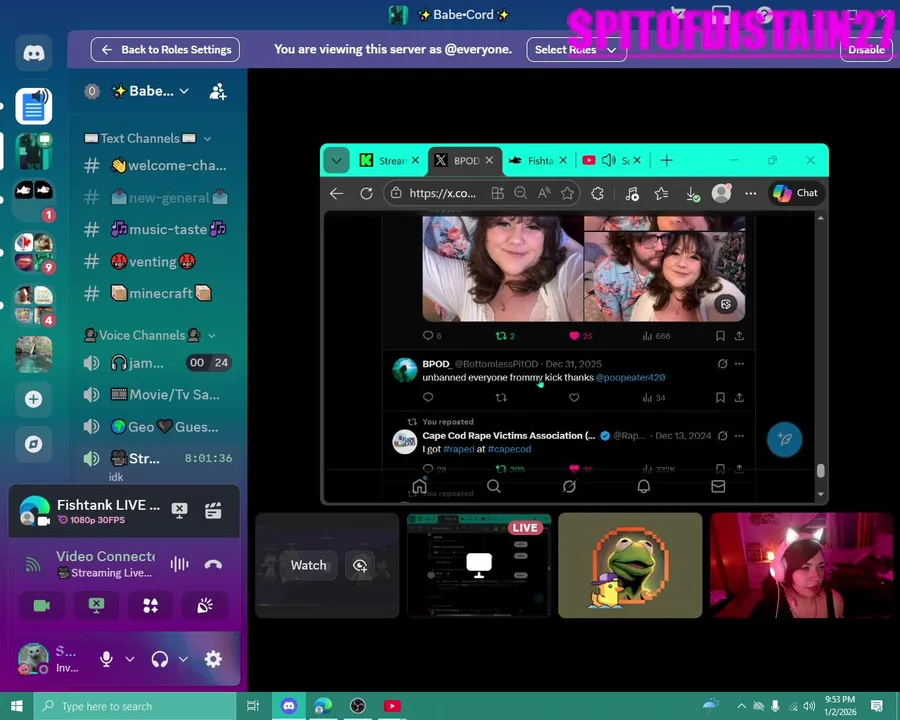Toggle screen share button in voice panel

(96, 605)
